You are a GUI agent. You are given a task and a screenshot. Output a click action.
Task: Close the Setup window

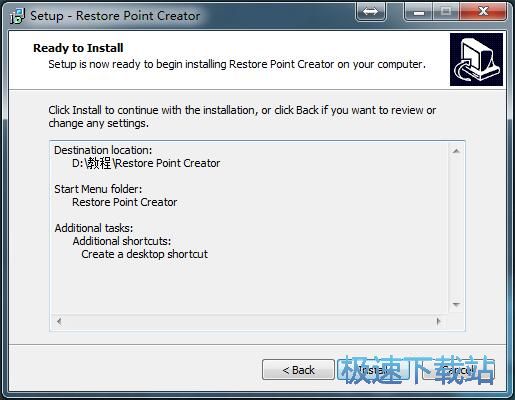pos(483,12)
